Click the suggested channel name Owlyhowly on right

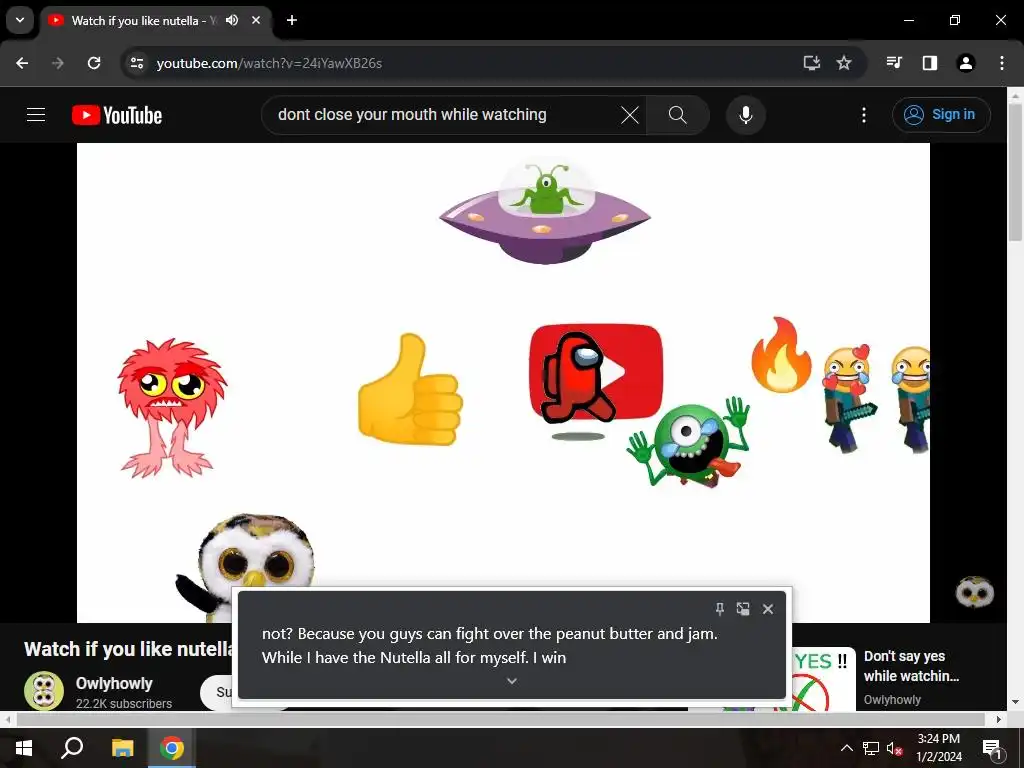coord(892,699)
